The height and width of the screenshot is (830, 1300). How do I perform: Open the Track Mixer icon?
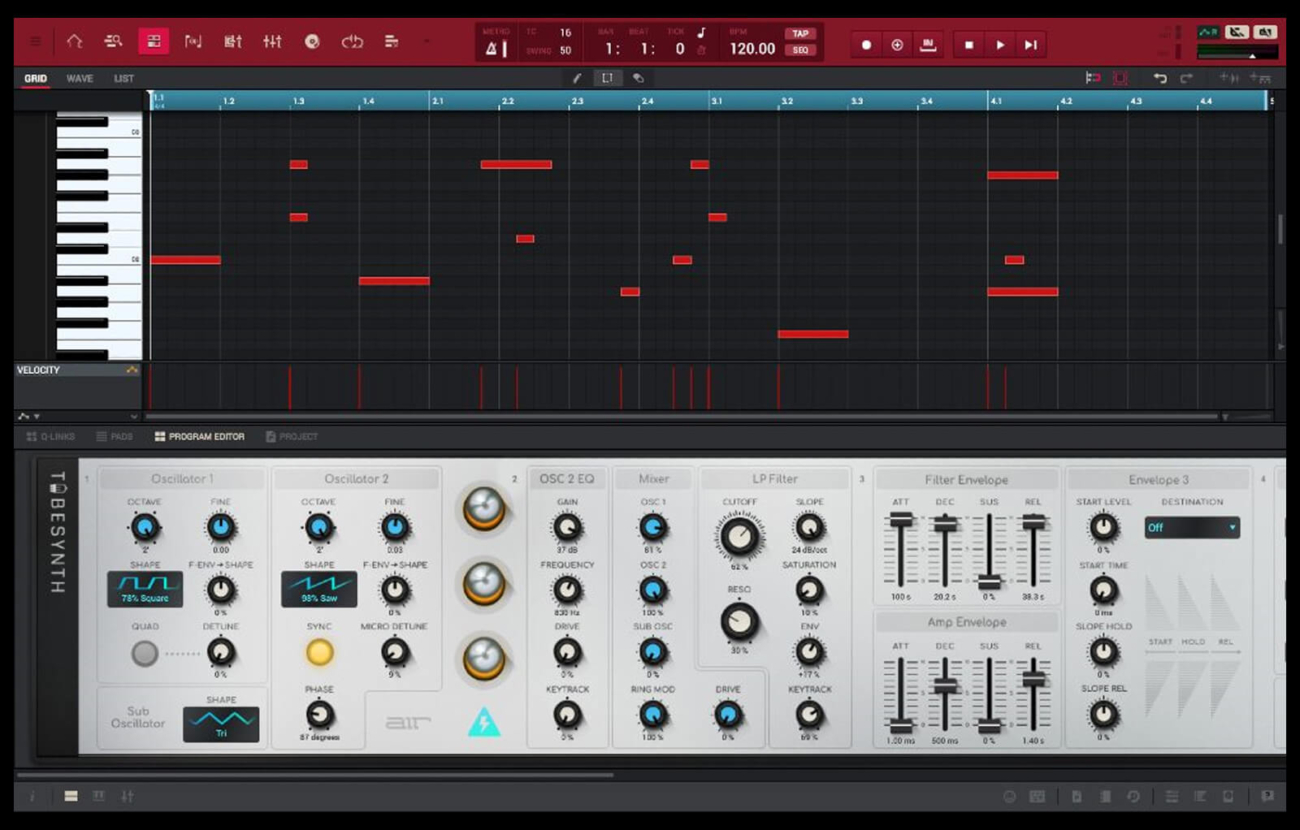click(233, 42)
